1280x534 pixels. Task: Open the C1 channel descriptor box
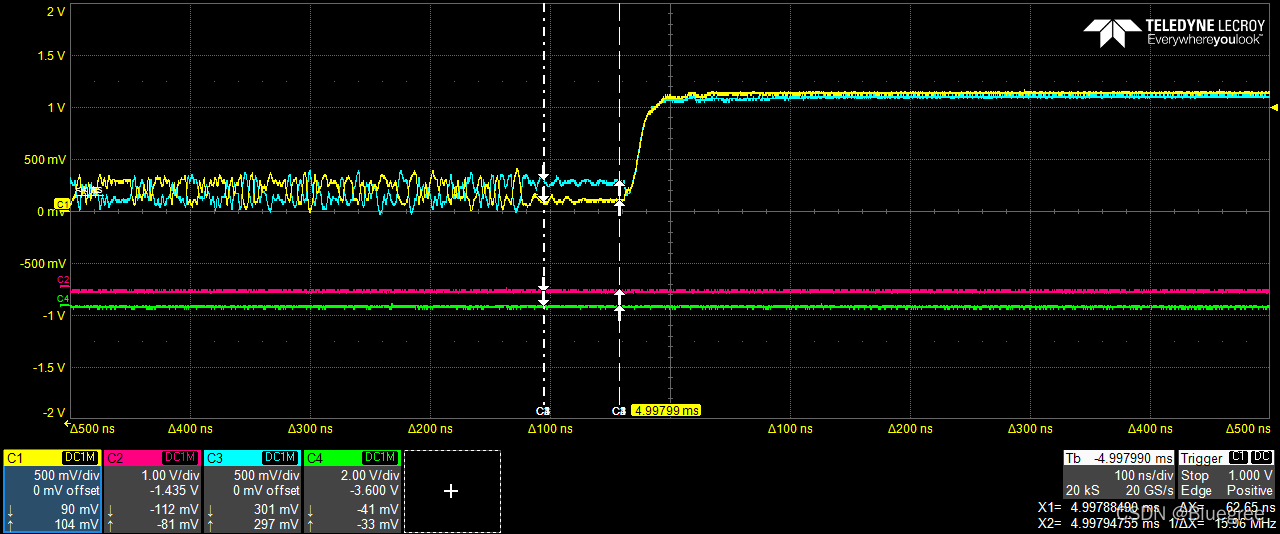[52, 491]
